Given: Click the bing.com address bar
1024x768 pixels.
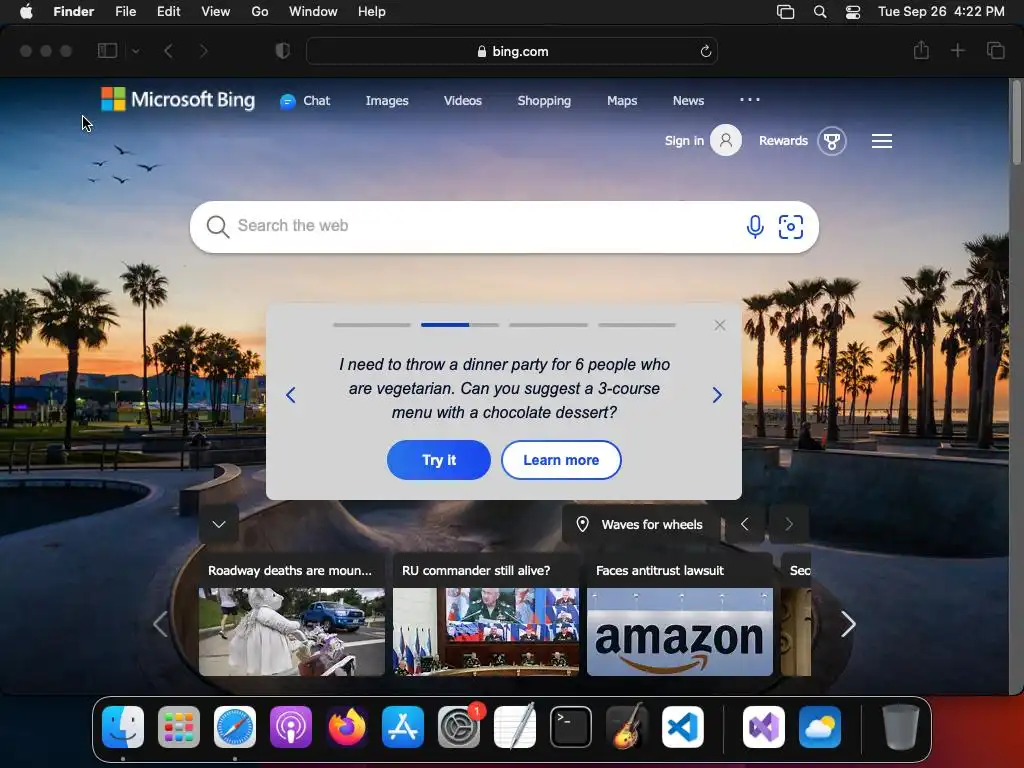Looking at the screenshot, I should click(512, 51).
